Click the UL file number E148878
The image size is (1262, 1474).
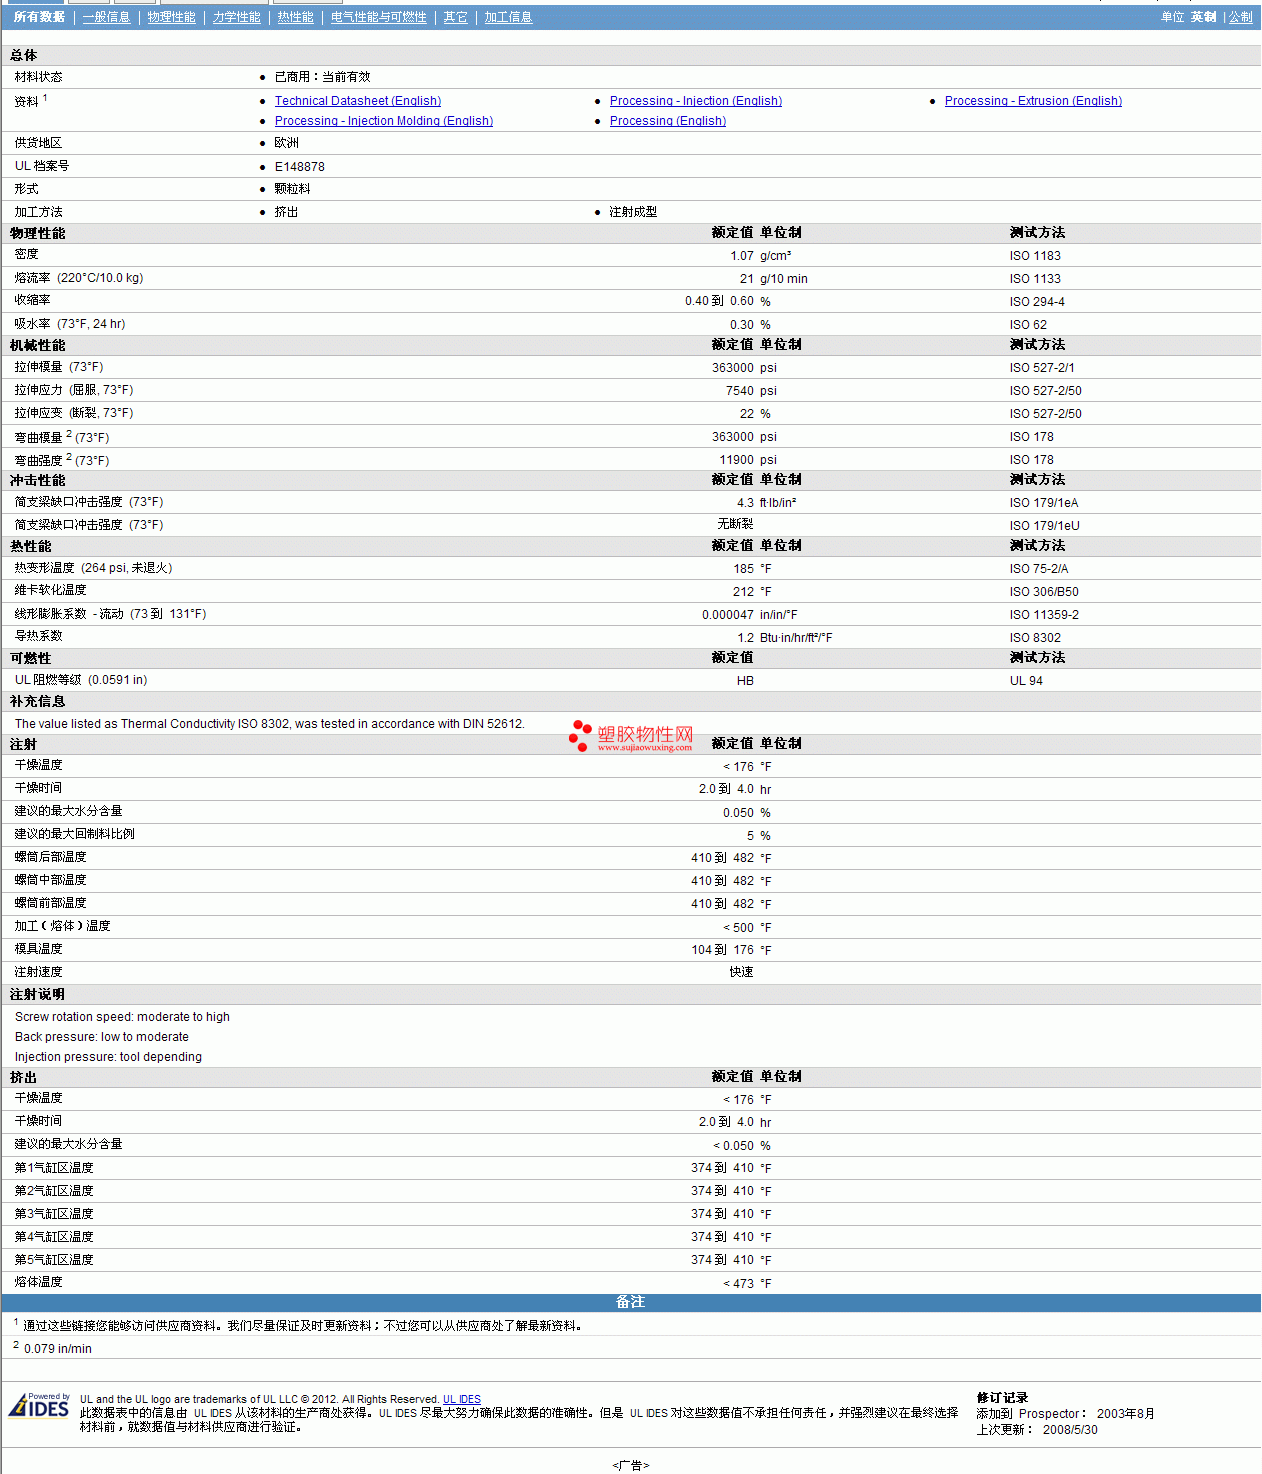(x=300, y=167)
